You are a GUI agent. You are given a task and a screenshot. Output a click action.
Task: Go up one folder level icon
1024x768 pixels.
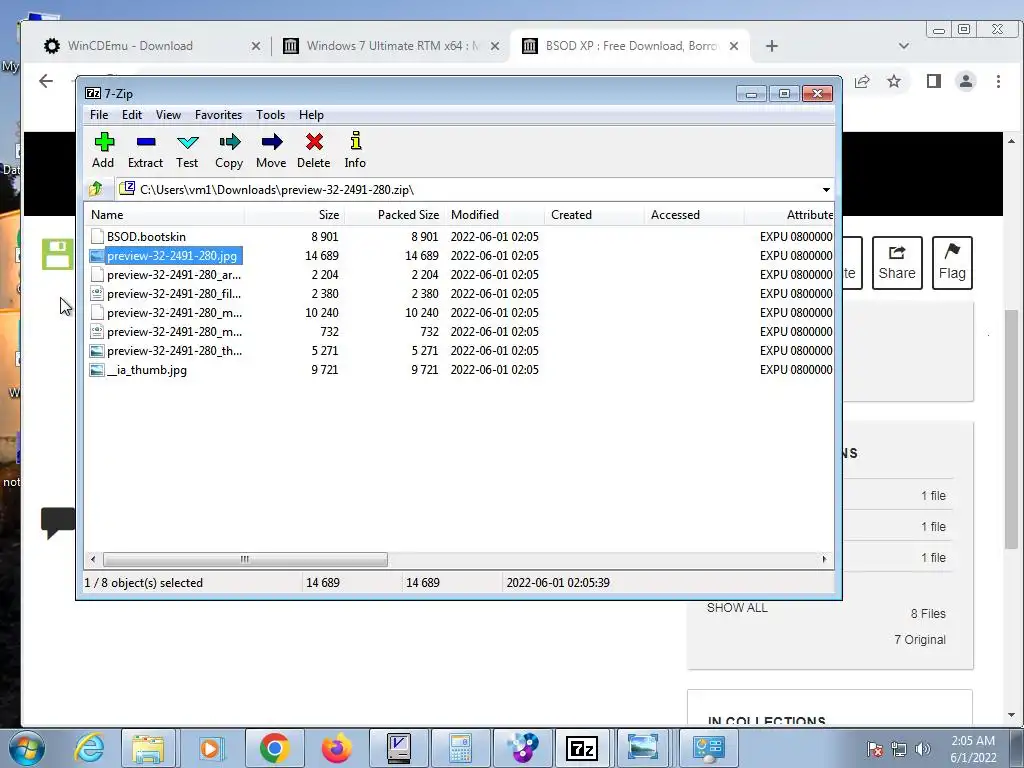coord(96,189)
